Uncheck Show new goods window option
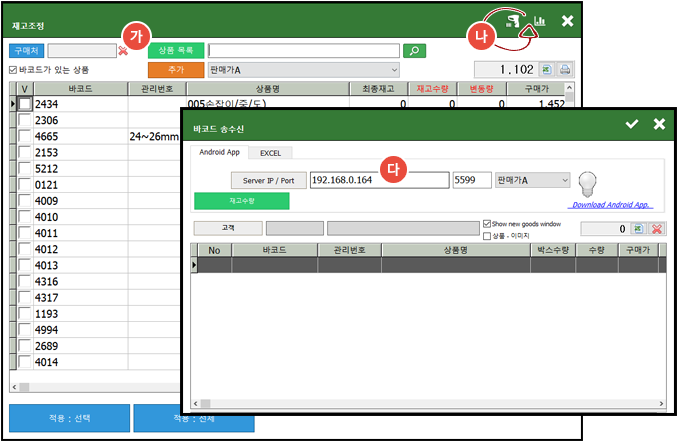This screenshot has width=680, height=444. (487, 224)
